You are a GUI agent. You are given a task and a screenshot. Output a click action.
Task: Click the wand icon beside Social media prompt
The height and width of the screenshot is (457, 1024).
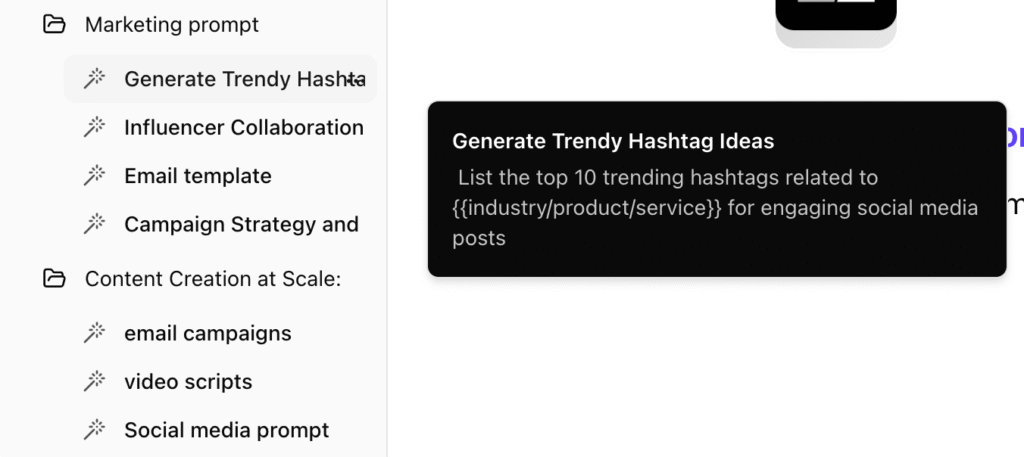click(x=95, y=430)
